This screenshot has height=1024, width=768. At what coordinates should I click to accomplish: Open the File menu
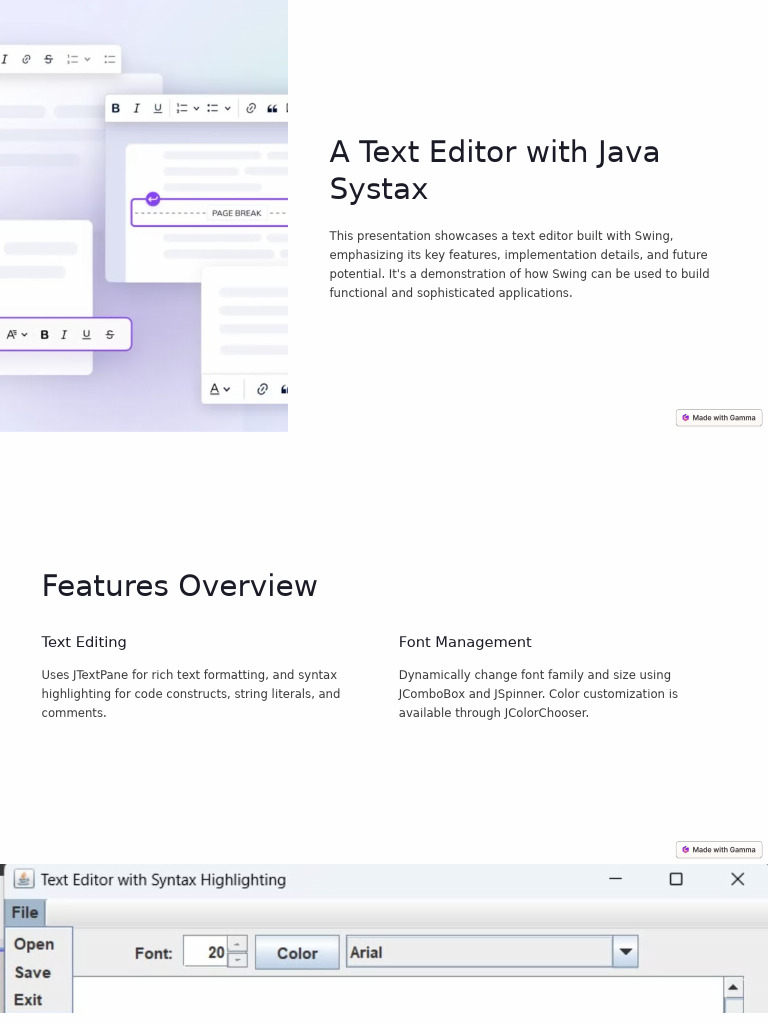25,912
